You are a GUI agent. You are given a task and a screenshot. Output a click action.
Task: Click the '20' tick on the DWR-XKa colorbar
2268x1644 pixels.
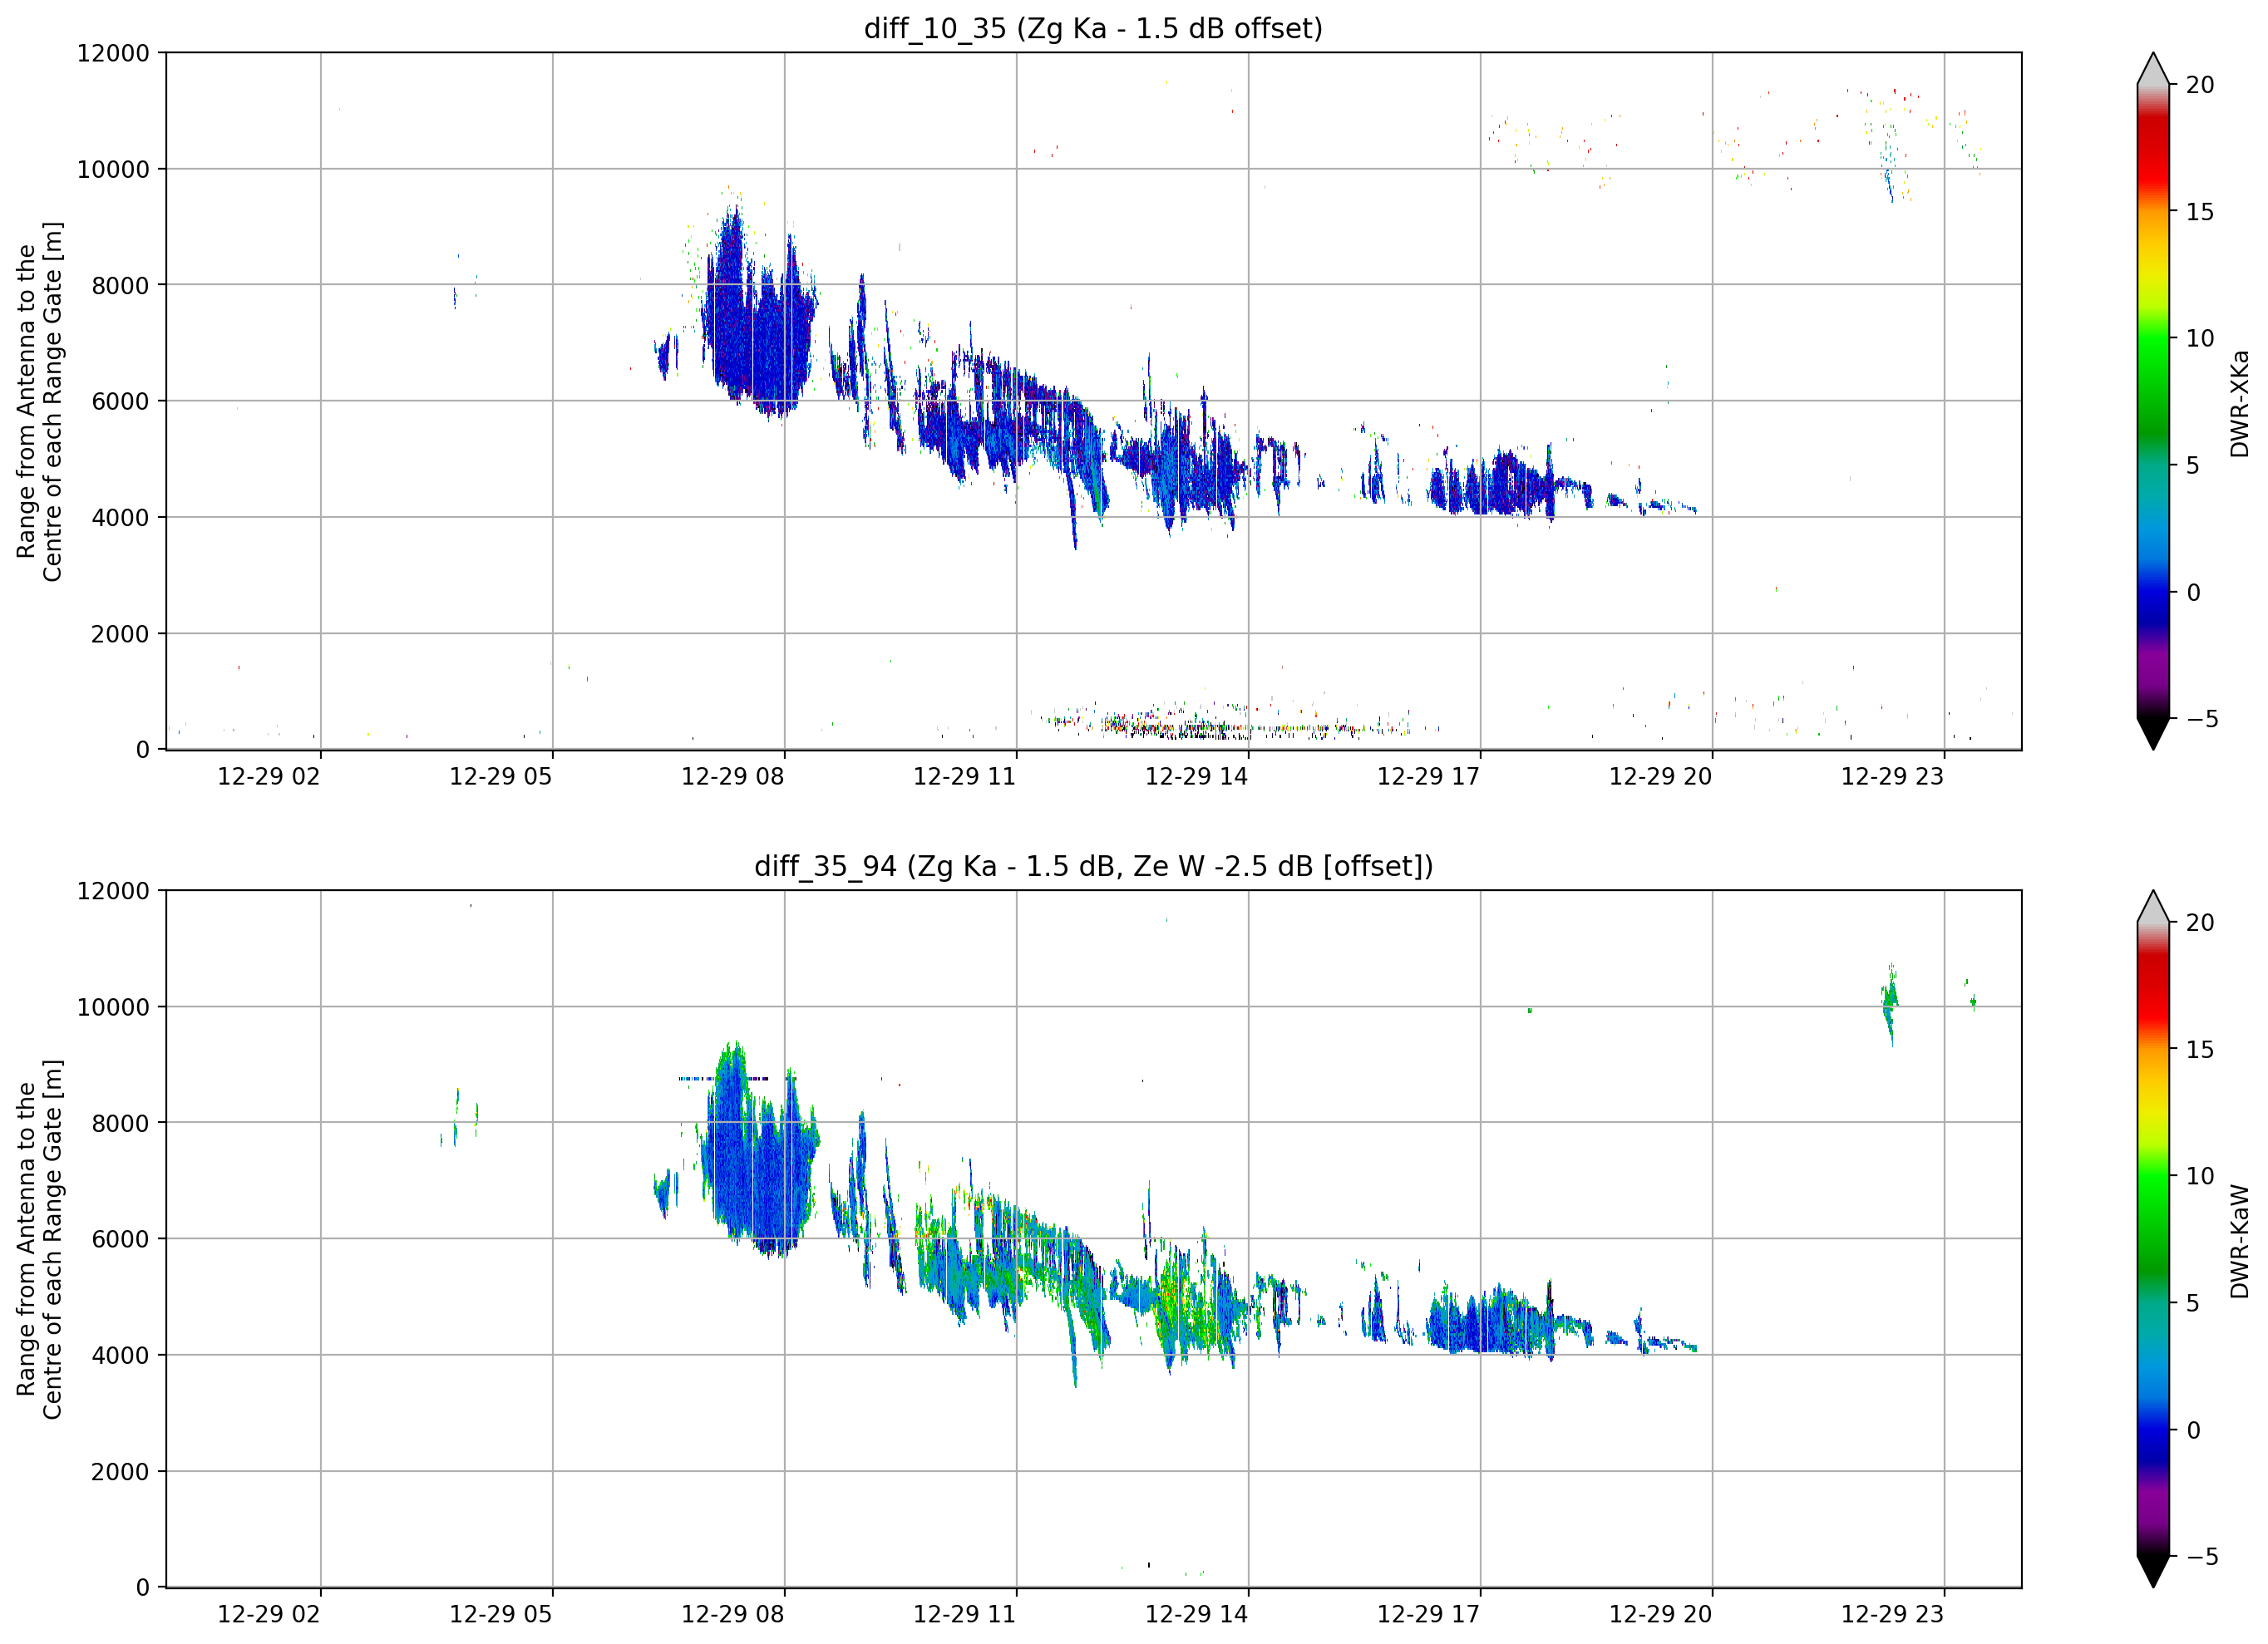click(2199, 85)
